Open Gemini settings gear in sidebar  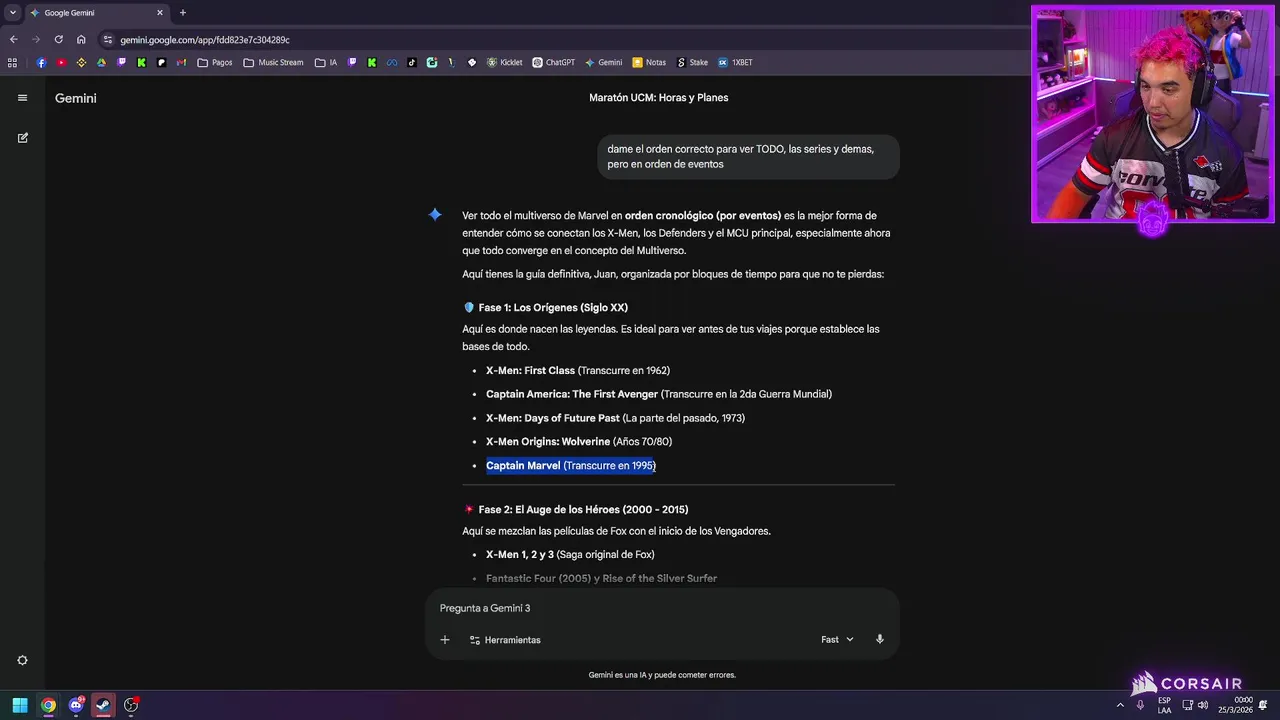22,661
